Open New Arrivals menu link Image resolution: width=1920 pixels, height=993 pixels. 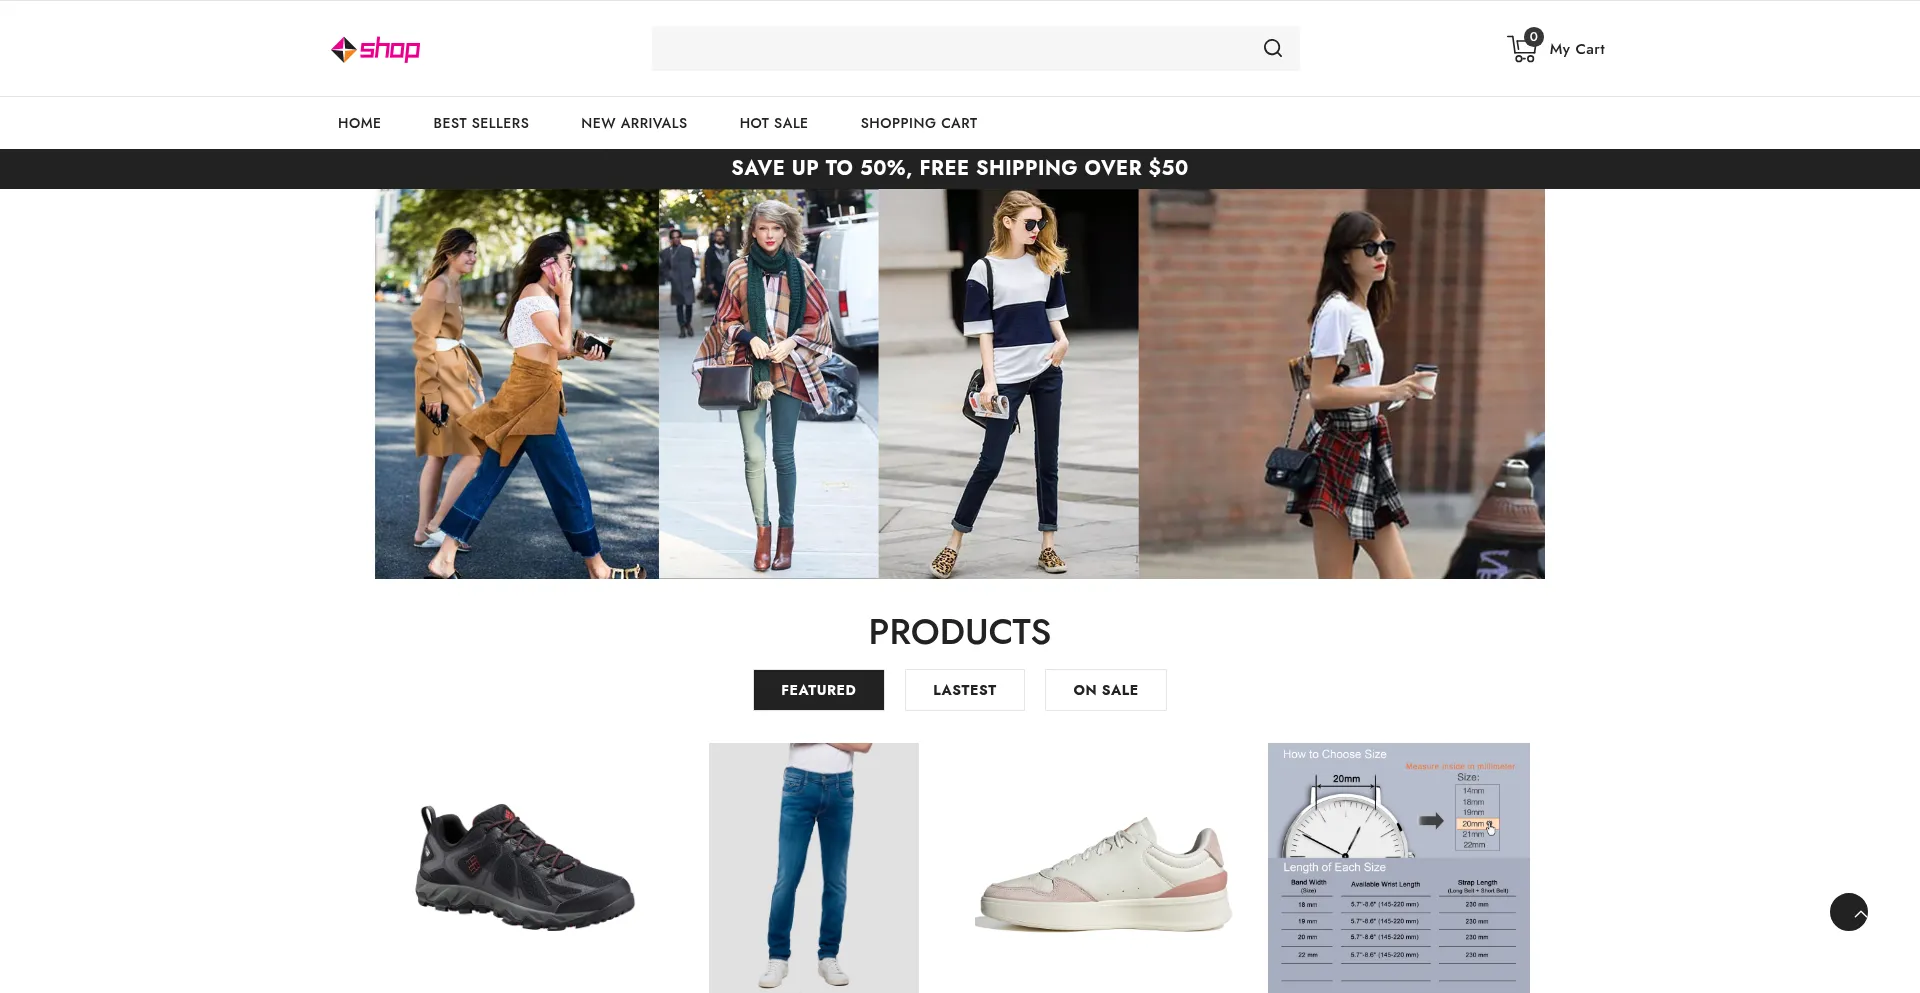[634, 123]
